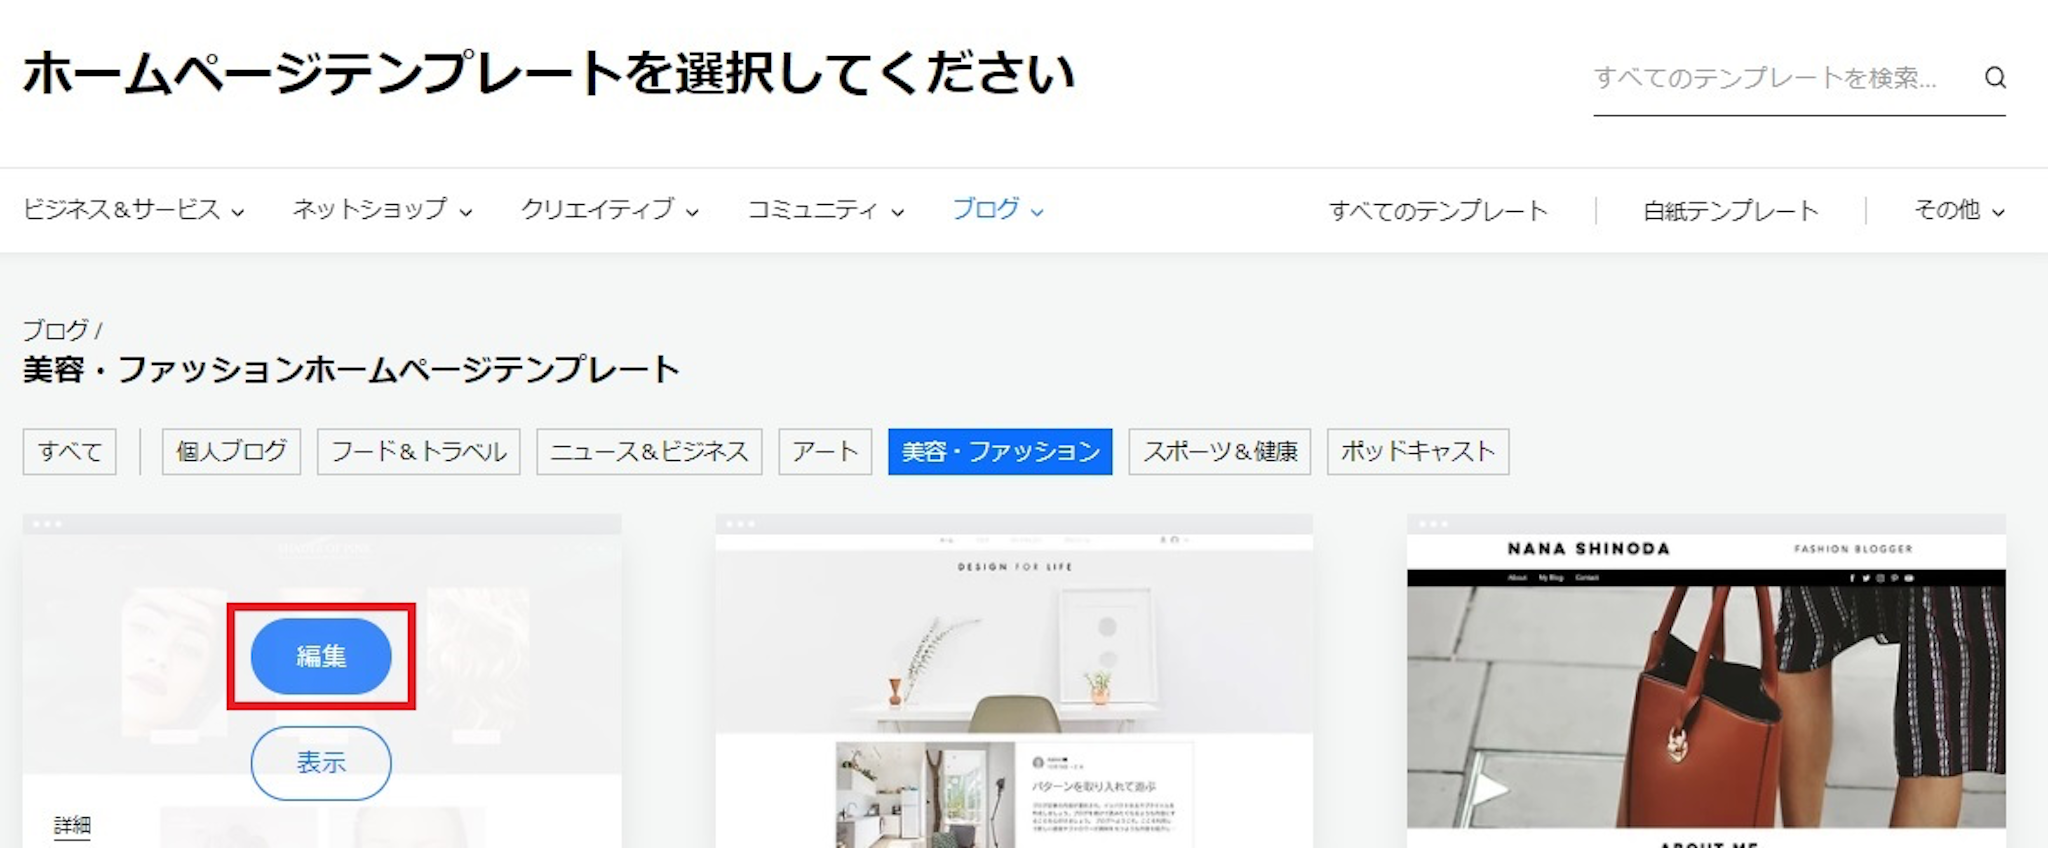2048x848 pixels.
Task: Select the スポーツ&健康 filter tab
Action: pyautogui.click(x=1220, y=452)
